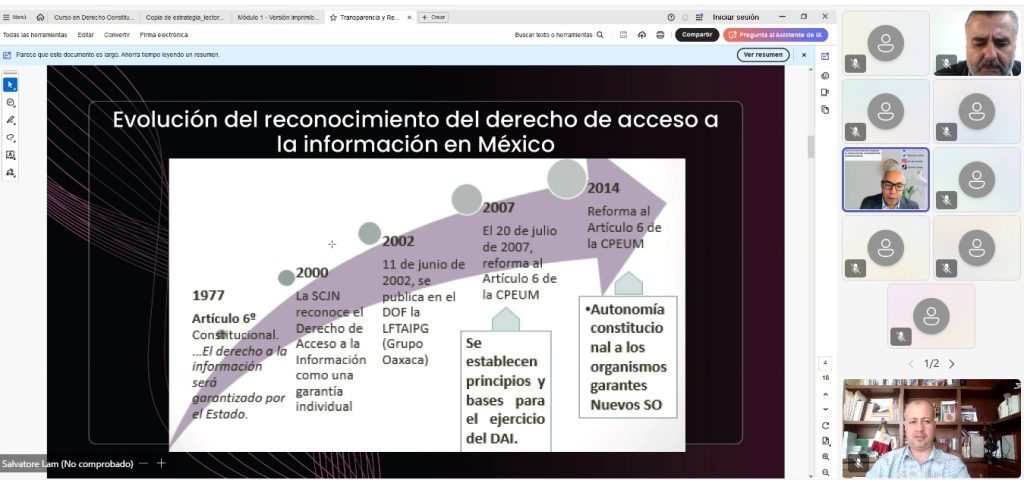The image size is (1024, 480).
Task: Click the Acrobat home icon
Action: point(40,17)
